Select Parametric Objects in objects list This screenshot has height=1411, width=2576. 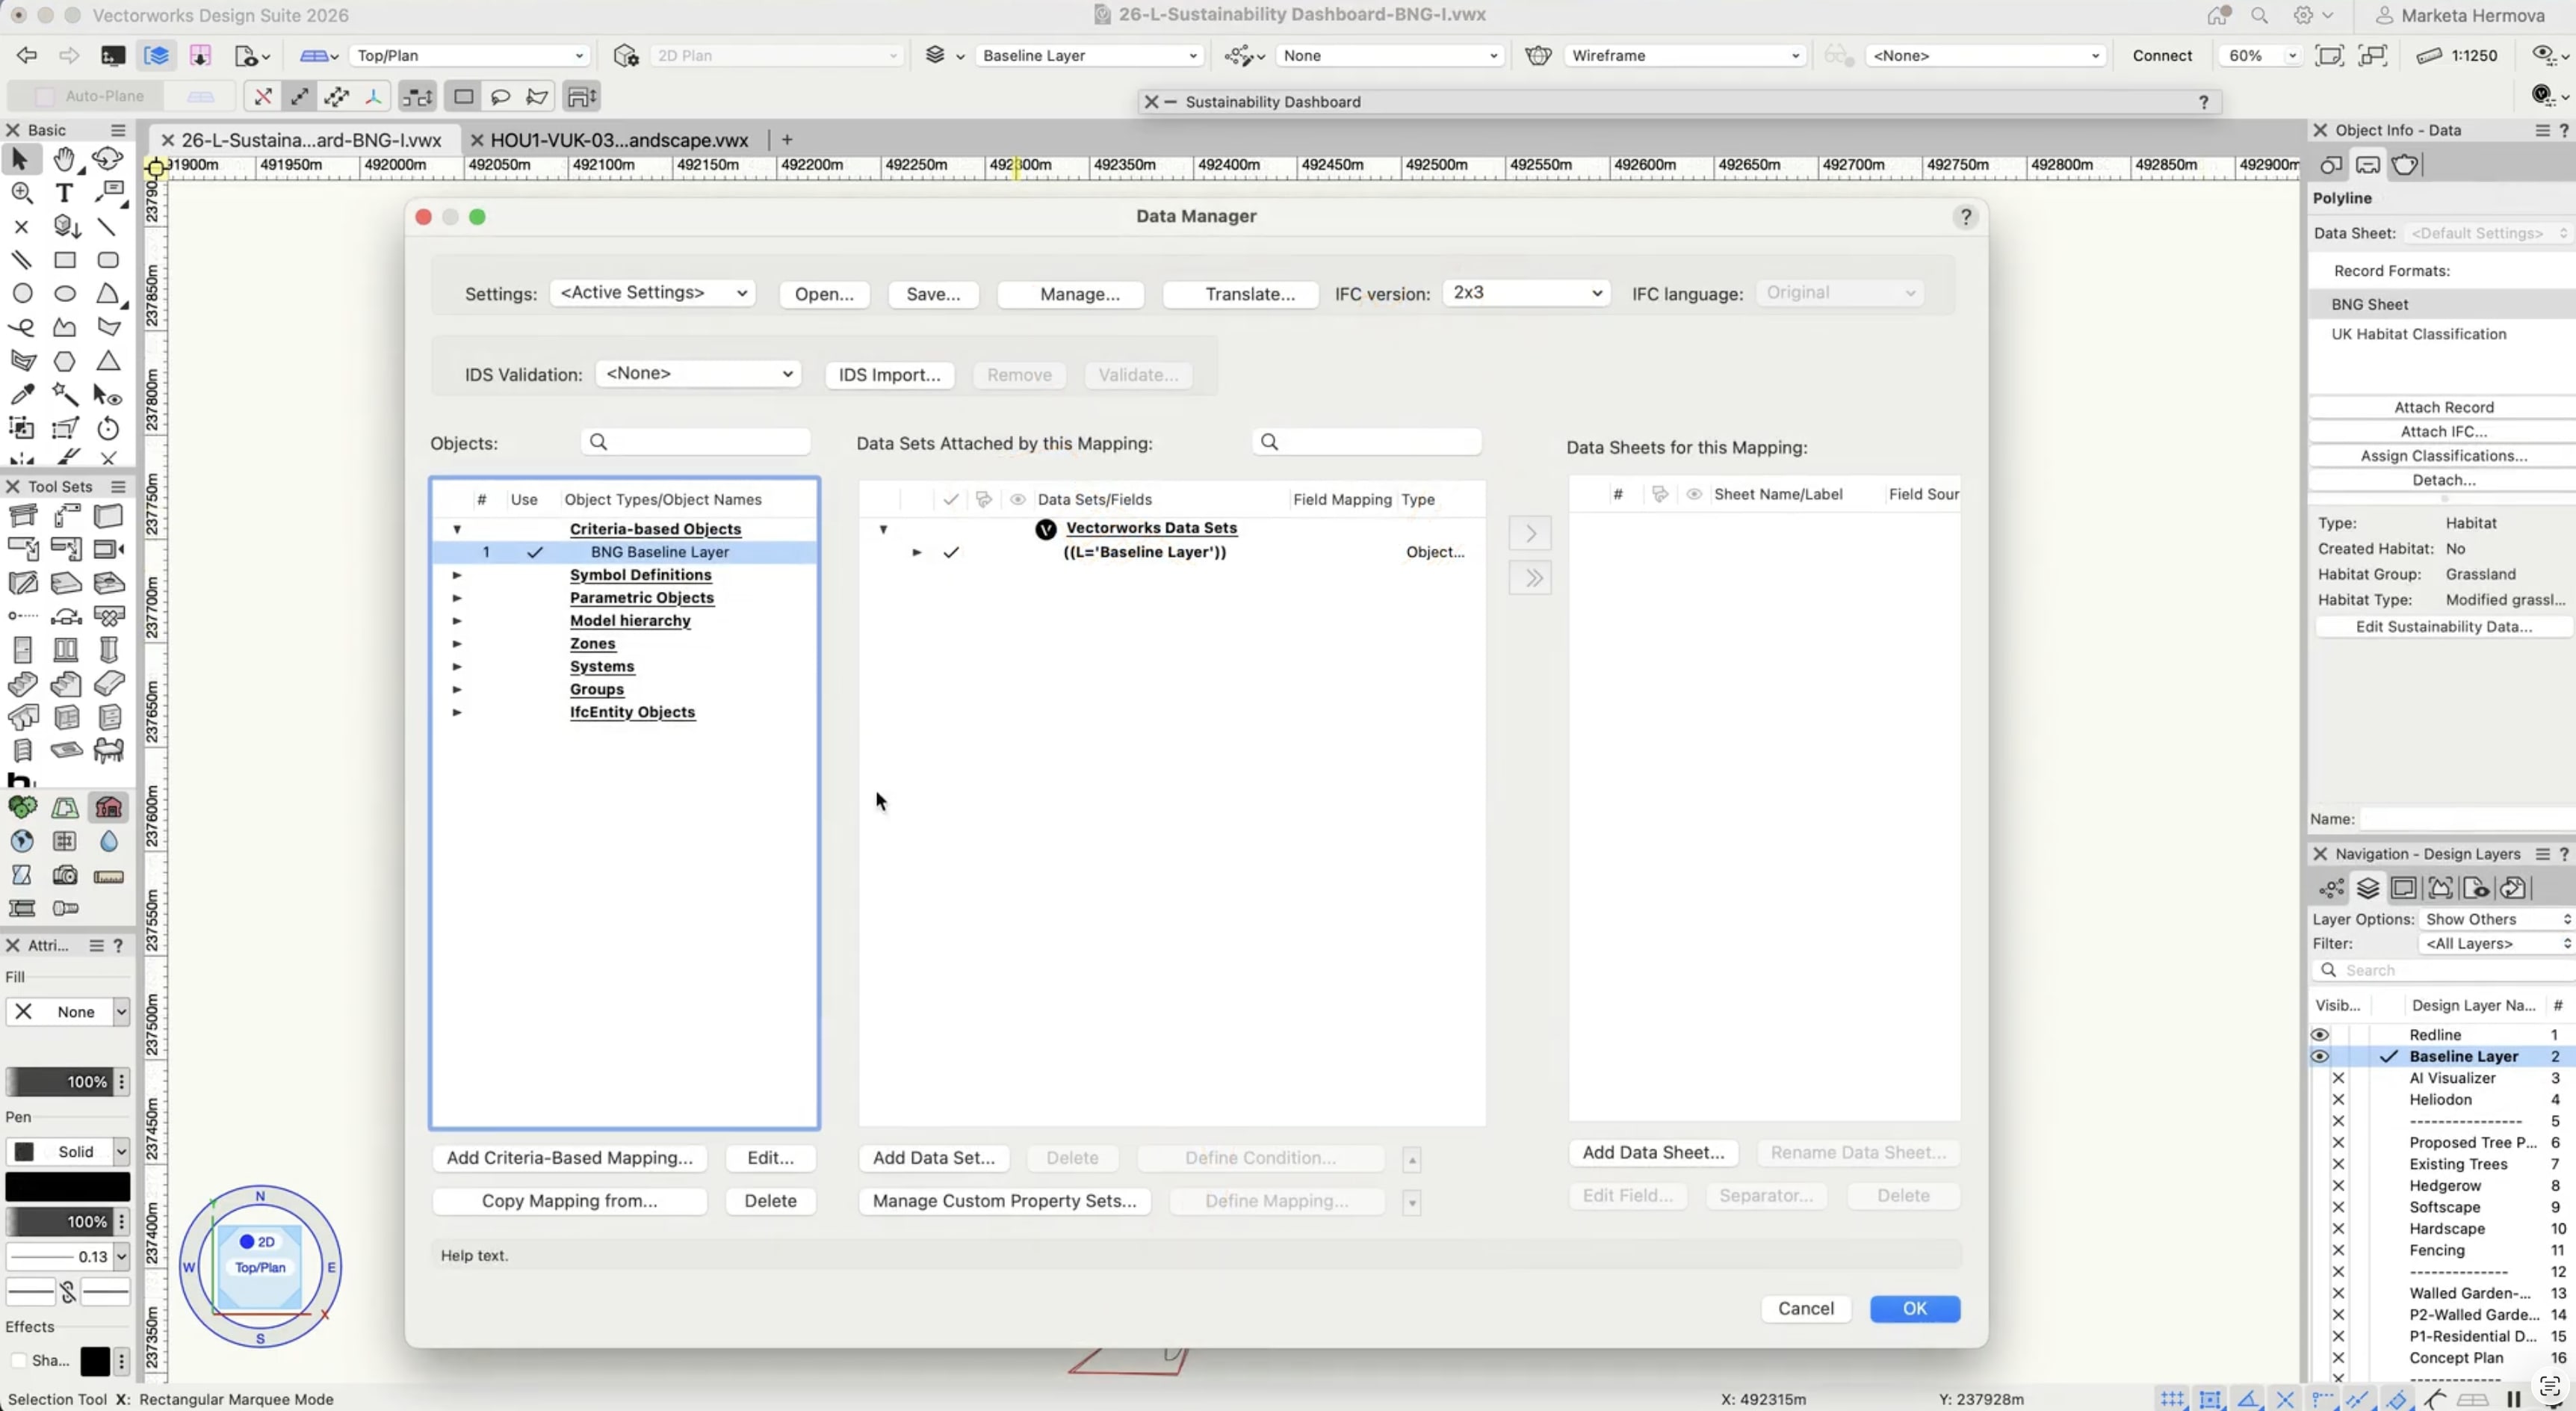click(x=641, y=598)
